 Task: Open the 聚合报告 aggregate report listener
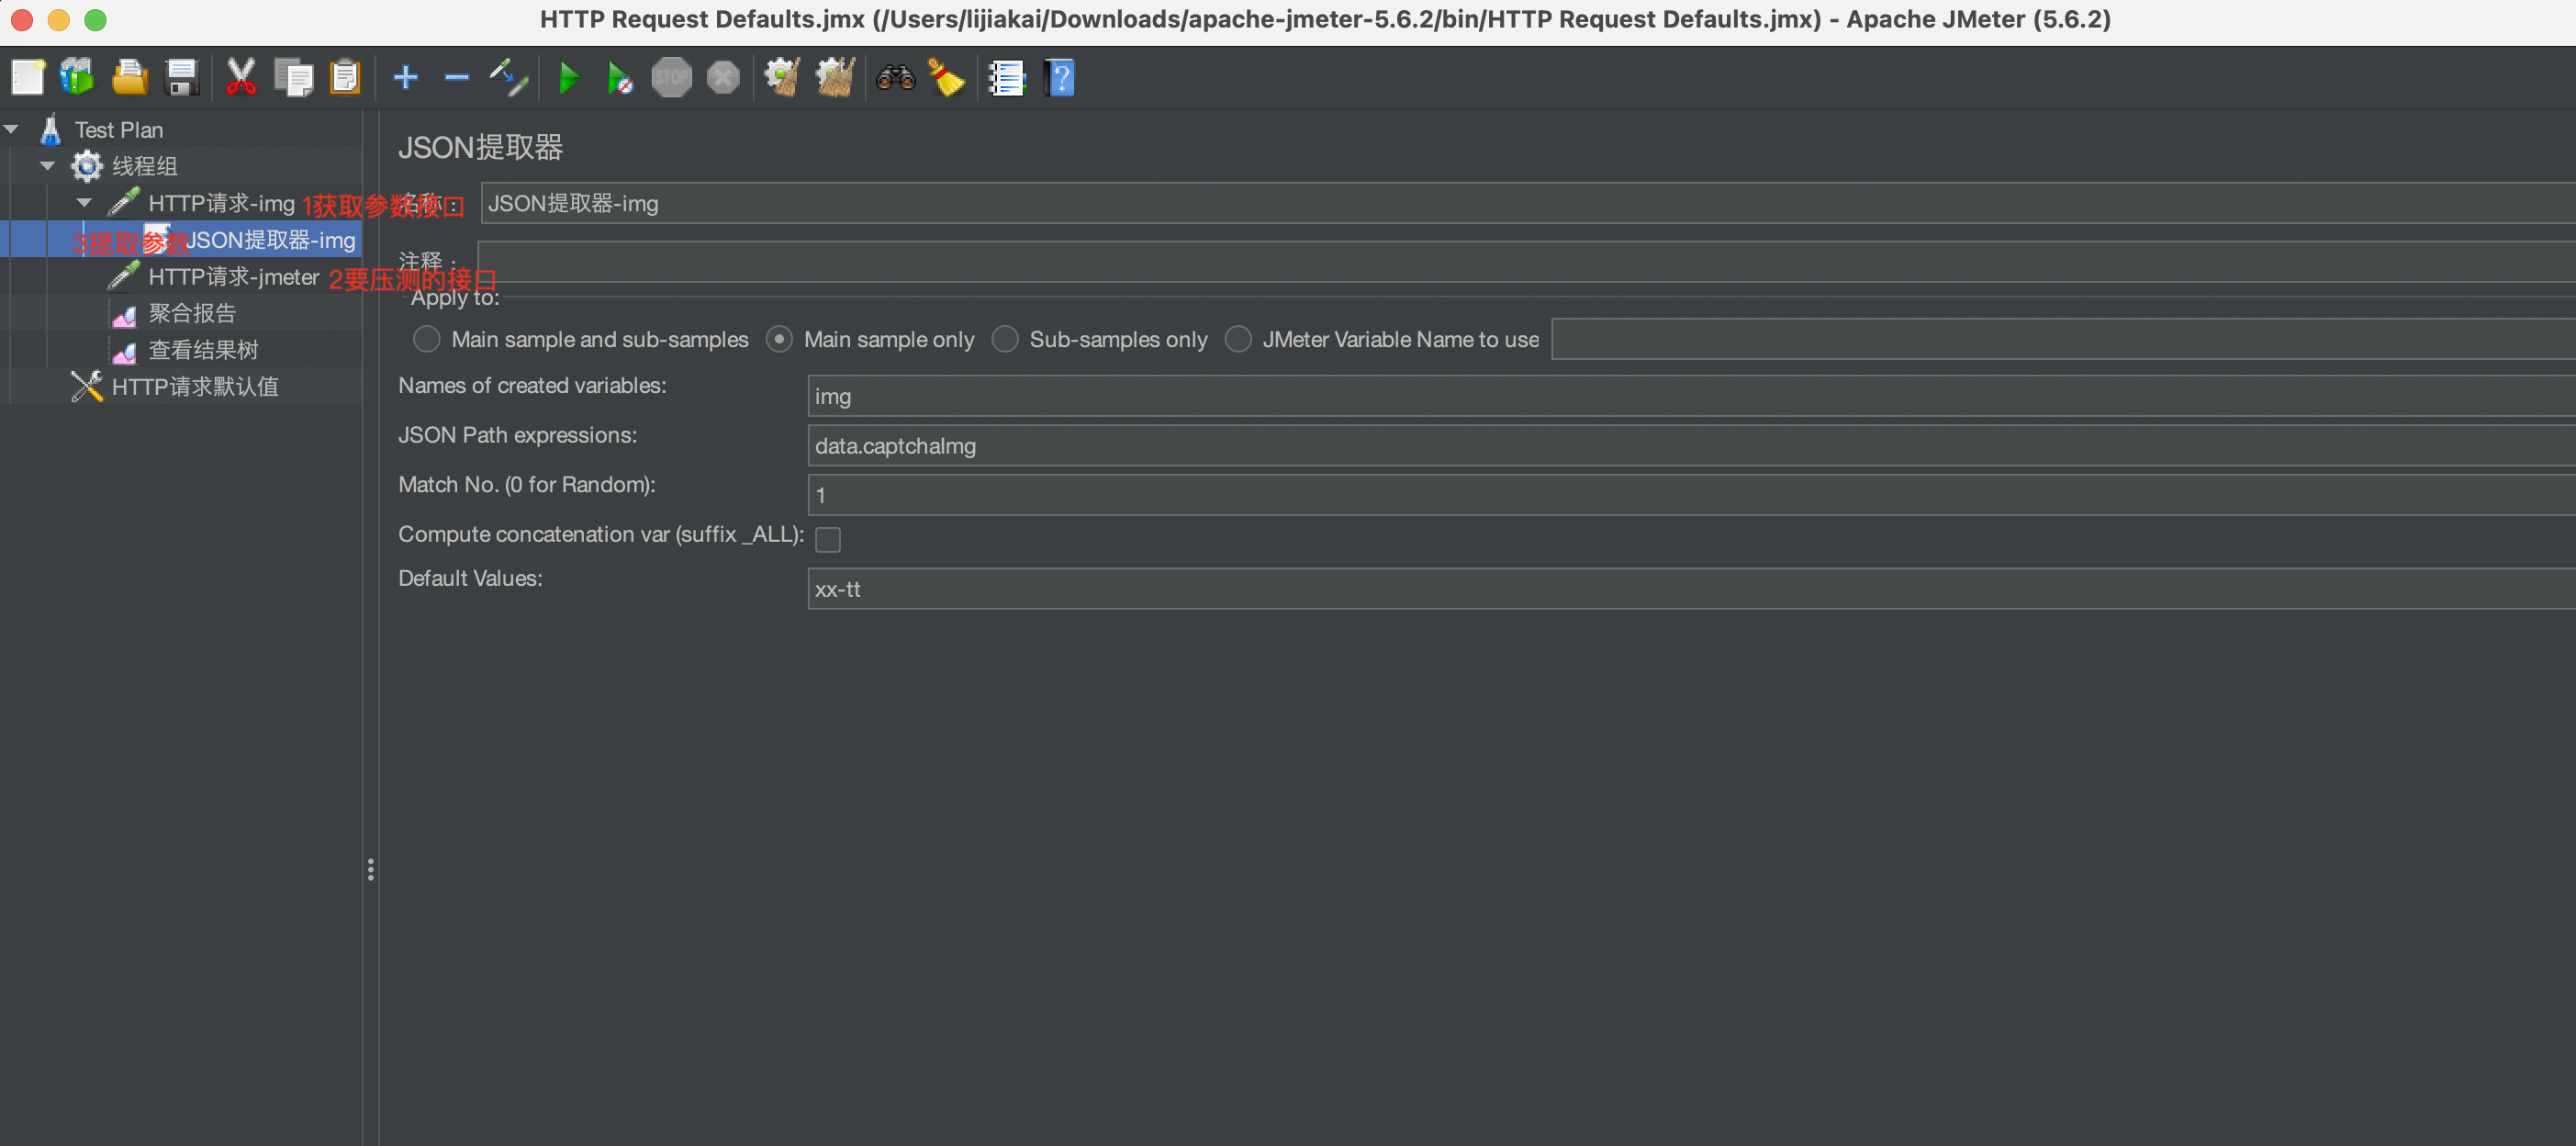pyautogui.click(x=192, y=313)
